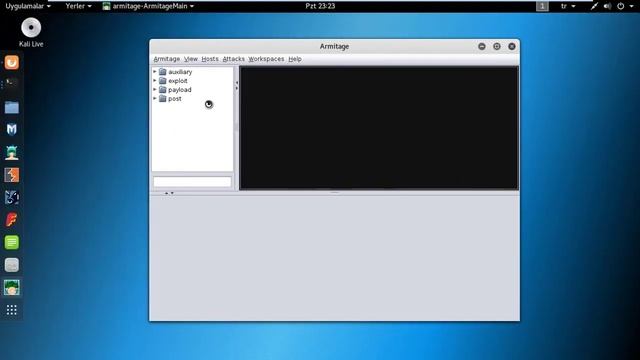Screen dimensions: 640x360
Task: Open the Armitage menu
Action: coord(167,59)
